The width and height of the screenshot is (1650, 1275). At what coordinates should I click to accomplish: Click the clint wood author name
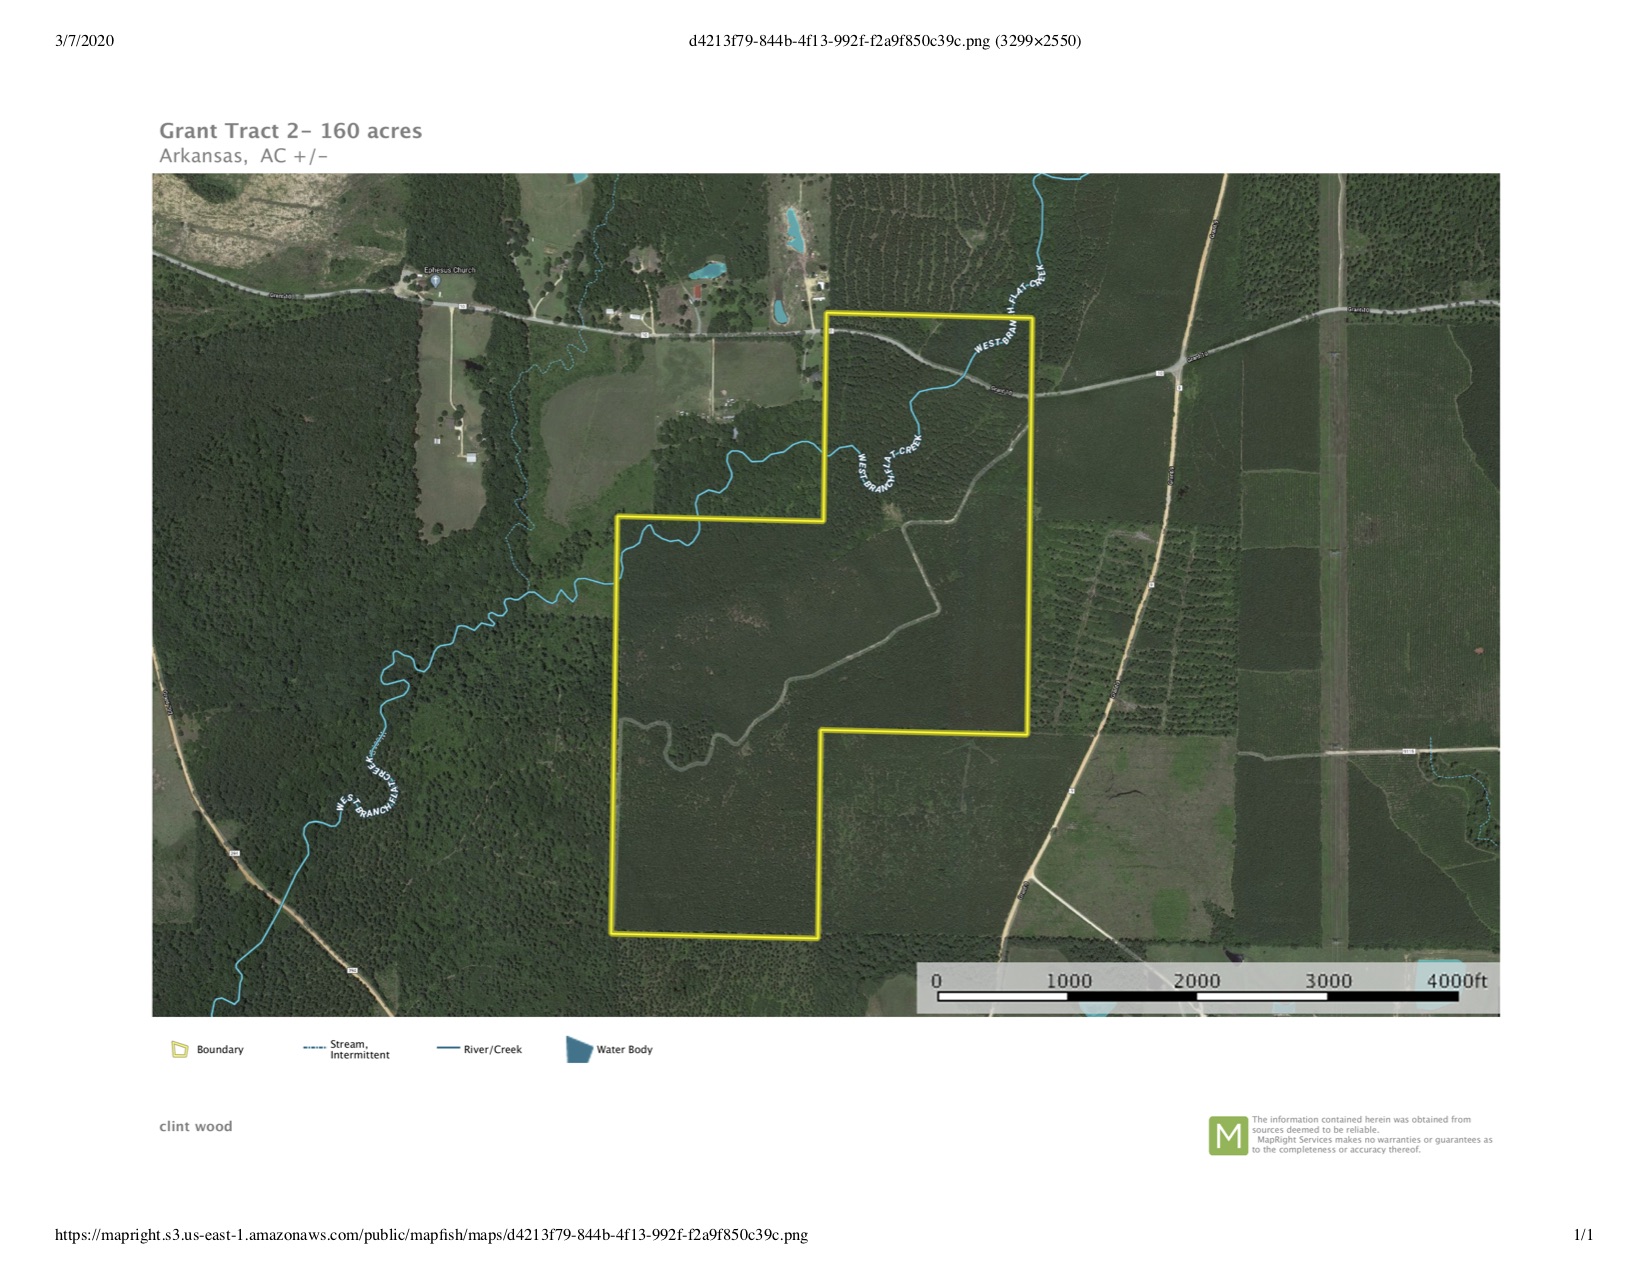pos(196,1126)
